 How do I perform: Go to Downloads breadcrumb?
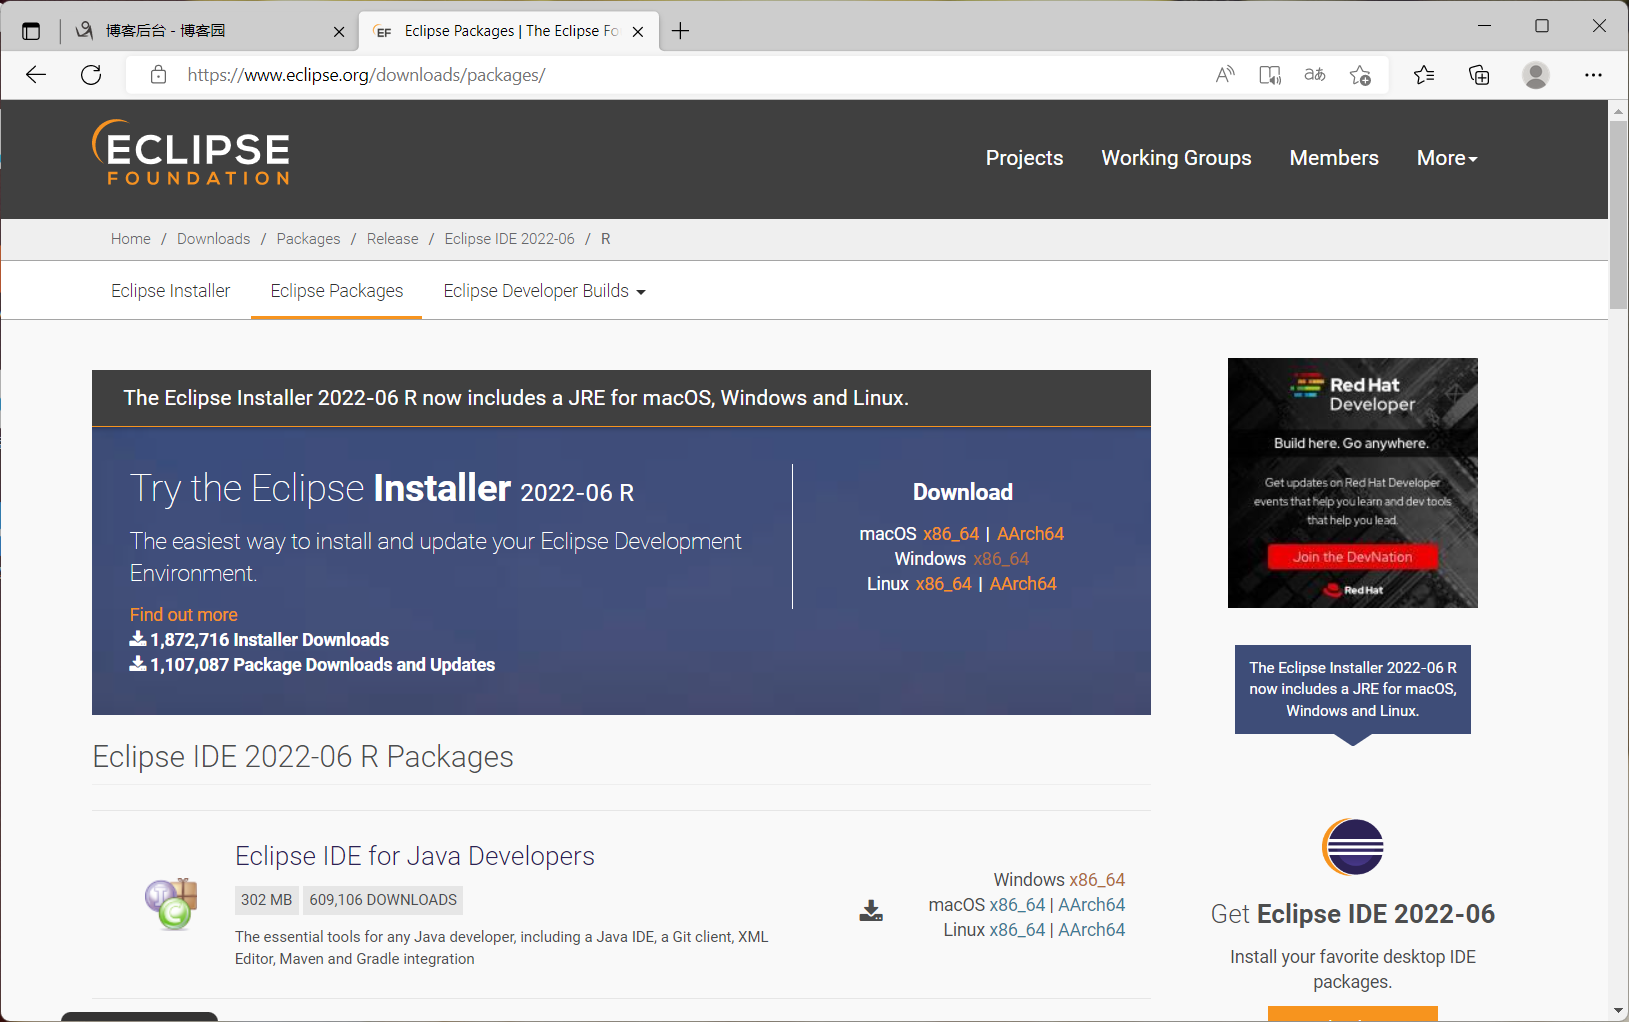(214, 239)
